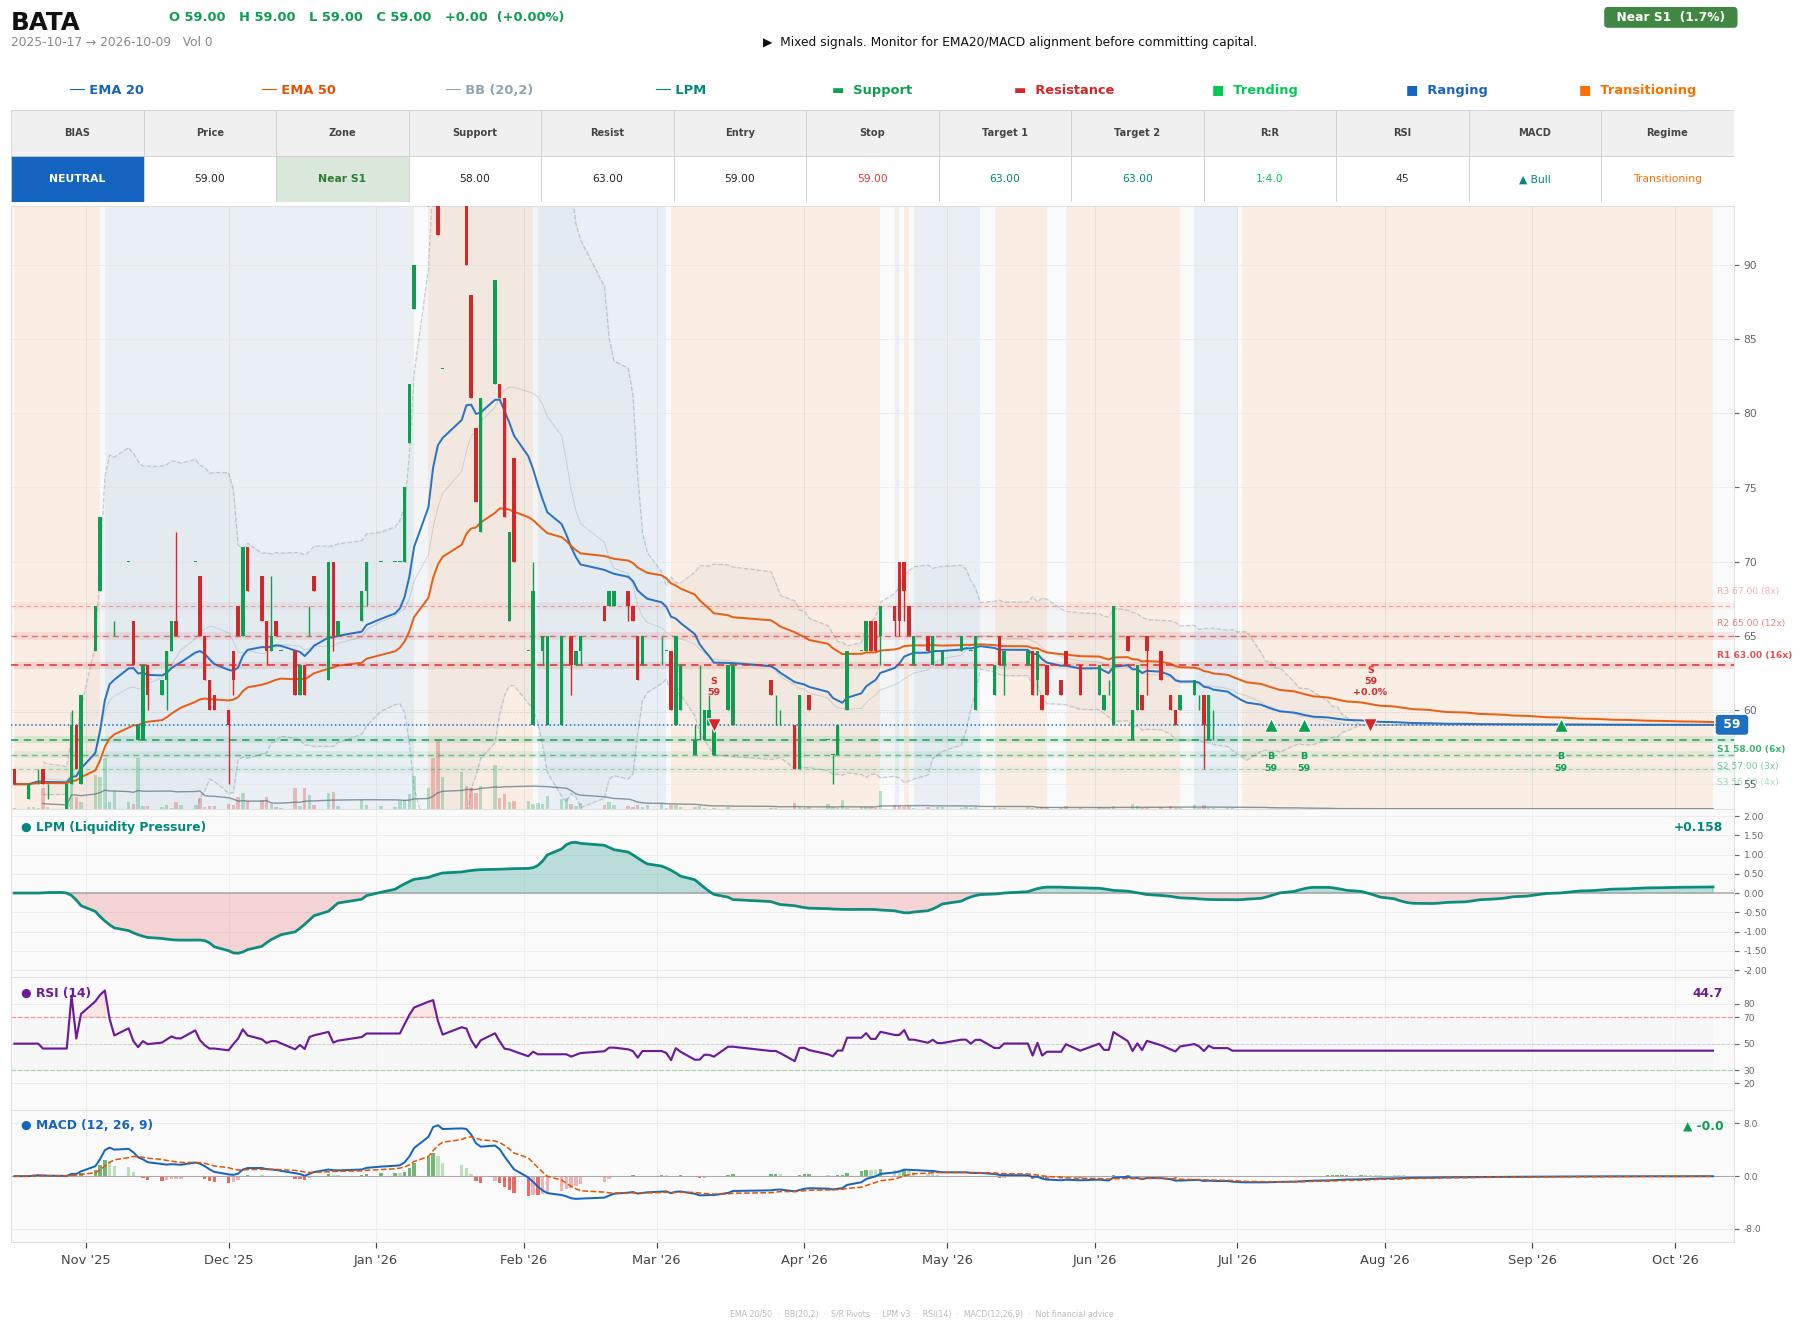The height and width of the screenshot is (1330, 1803).
Task: Select the EMA 20 legend entry
Action: 107,90
